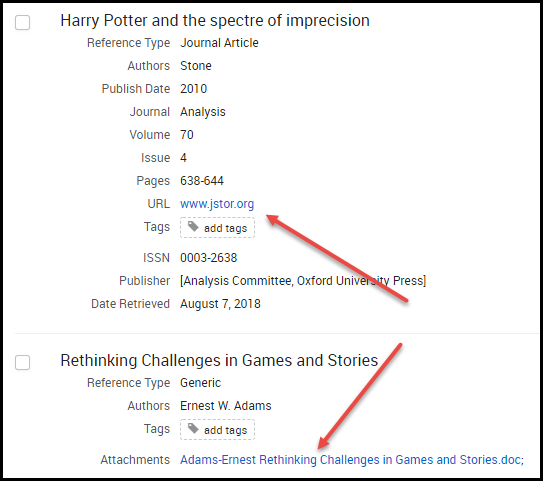Image resolution: width=543 pixels, height=481 pixels.
Task: Click the tag icon in Harry Potter entry
Action: point(193,227)
